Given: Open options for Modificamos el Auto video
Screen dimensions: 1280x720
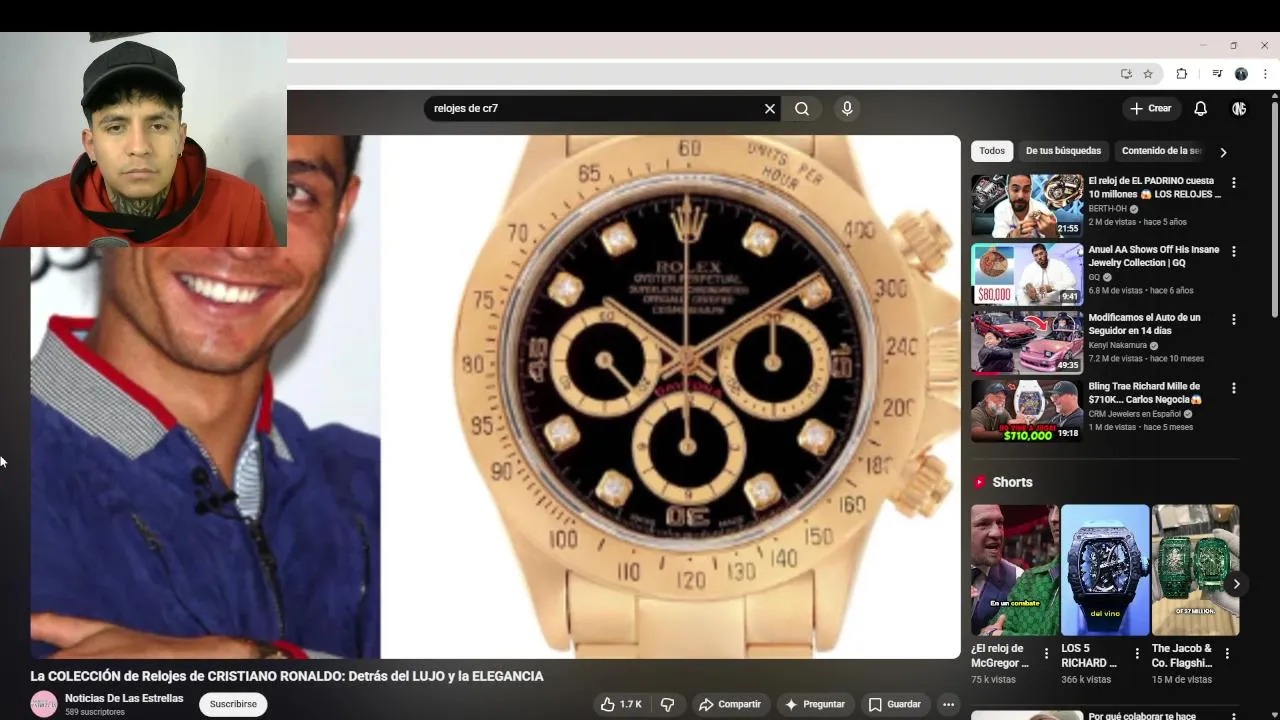Looking at the screenshot, I should 1233,319.
